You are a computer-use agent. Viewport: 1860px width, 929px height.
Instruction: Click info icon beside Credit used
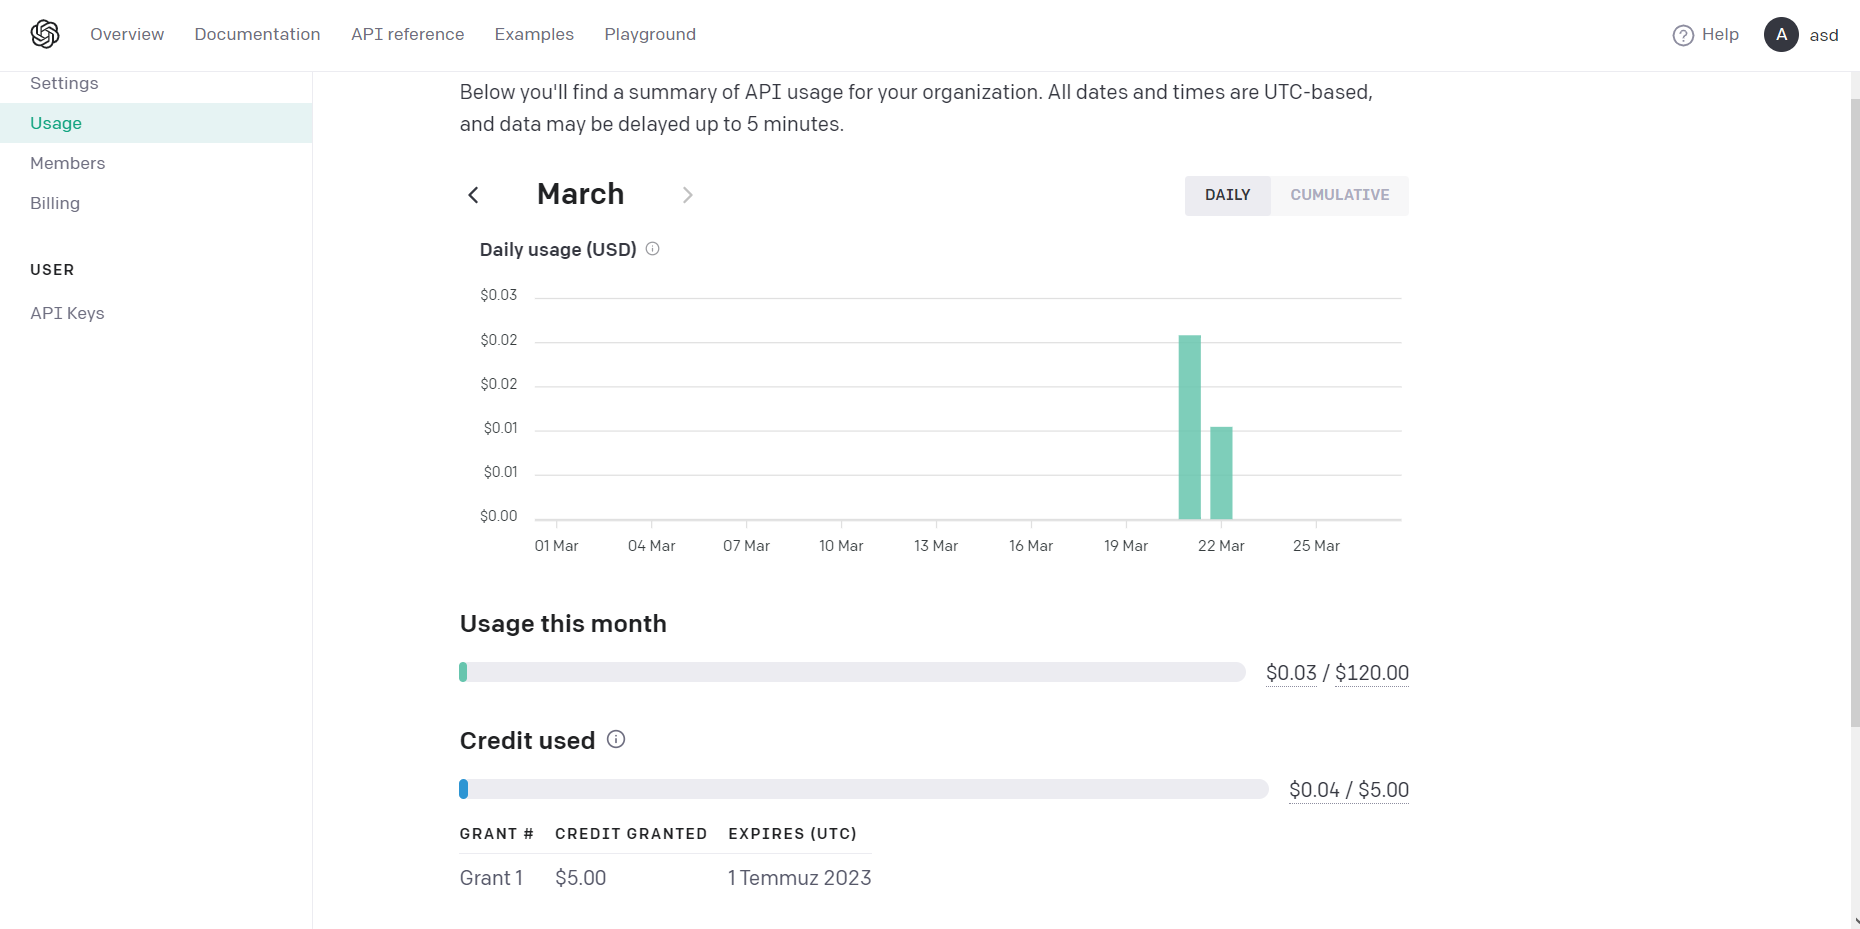point(616,739)
